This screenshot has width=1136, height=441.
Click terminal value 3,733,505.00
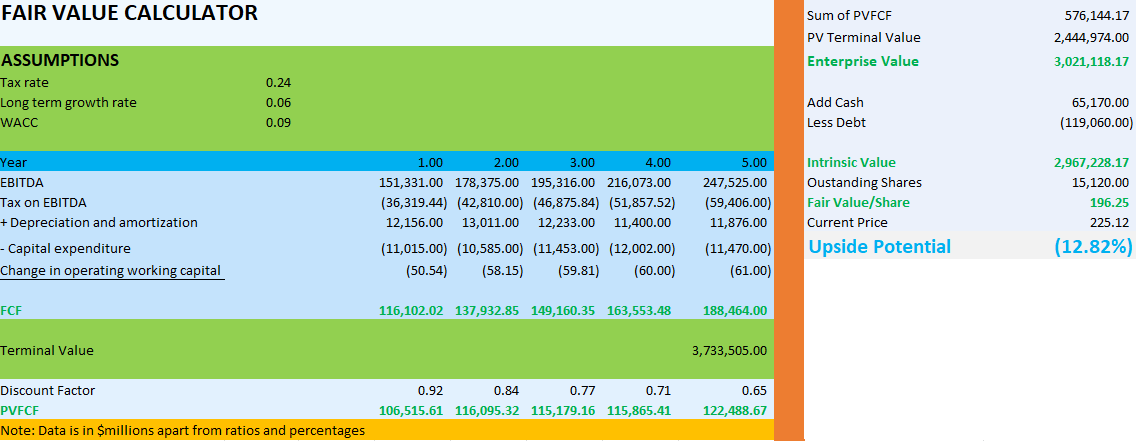point(730,350)
